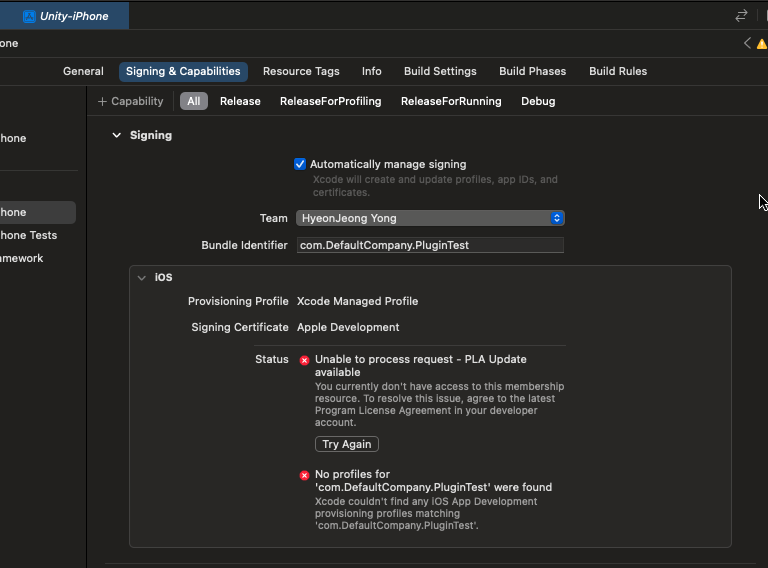
Task: Click the Unable to process request message
Action: [x=421, y=366]
